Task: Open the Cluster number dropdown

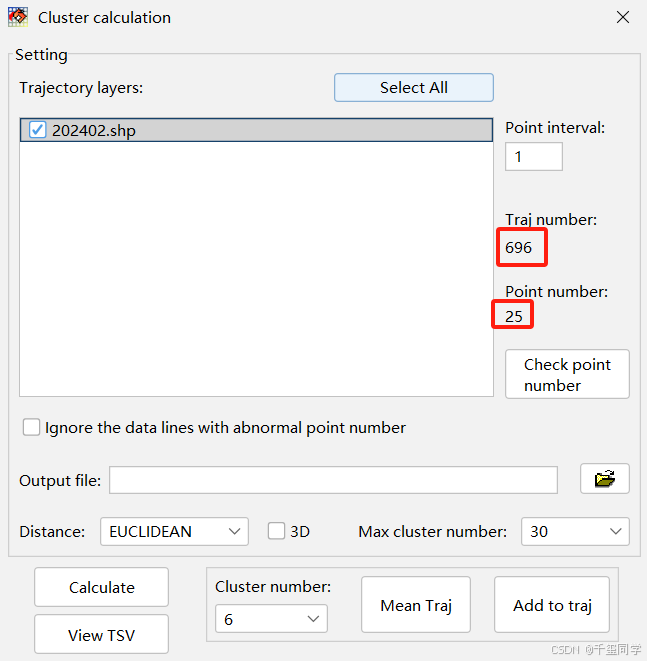Action: click(271, 618)
